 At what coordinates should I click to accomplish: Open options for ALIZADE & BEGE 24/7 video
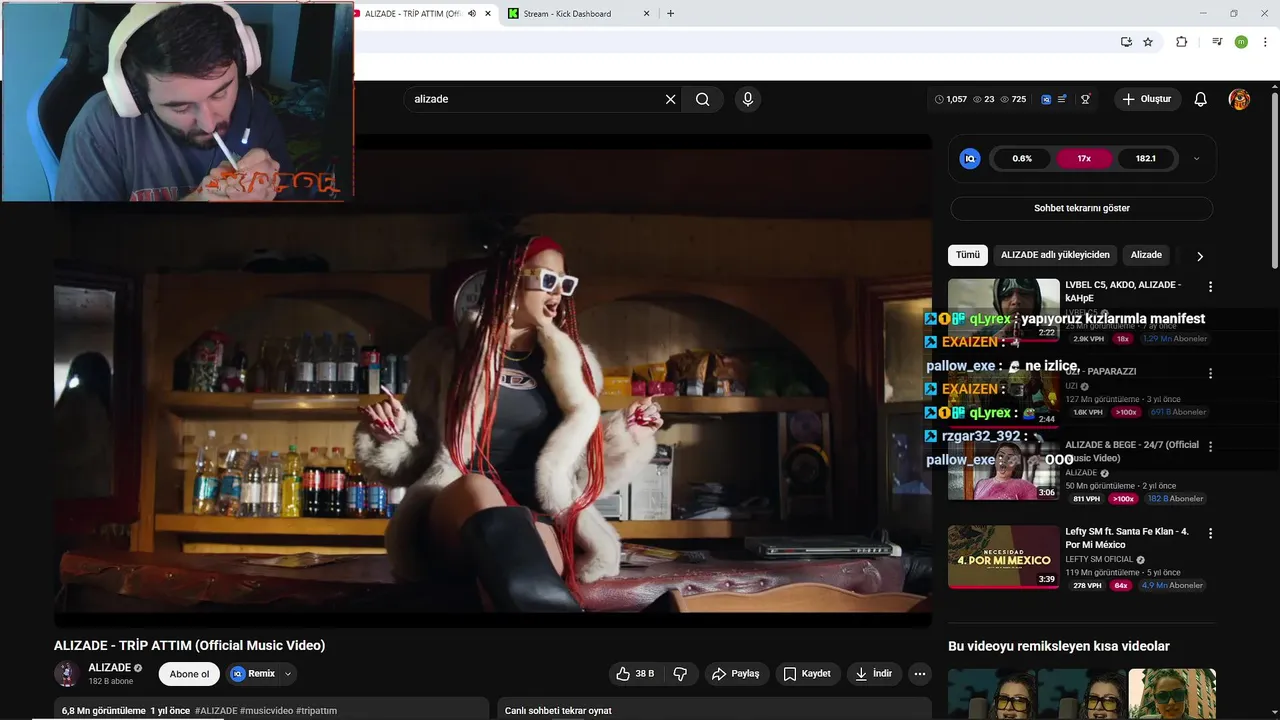click(x=1210, y=447)
